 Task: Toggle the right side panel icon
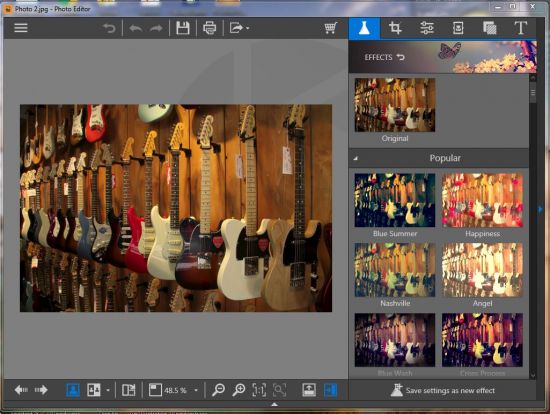330,390
